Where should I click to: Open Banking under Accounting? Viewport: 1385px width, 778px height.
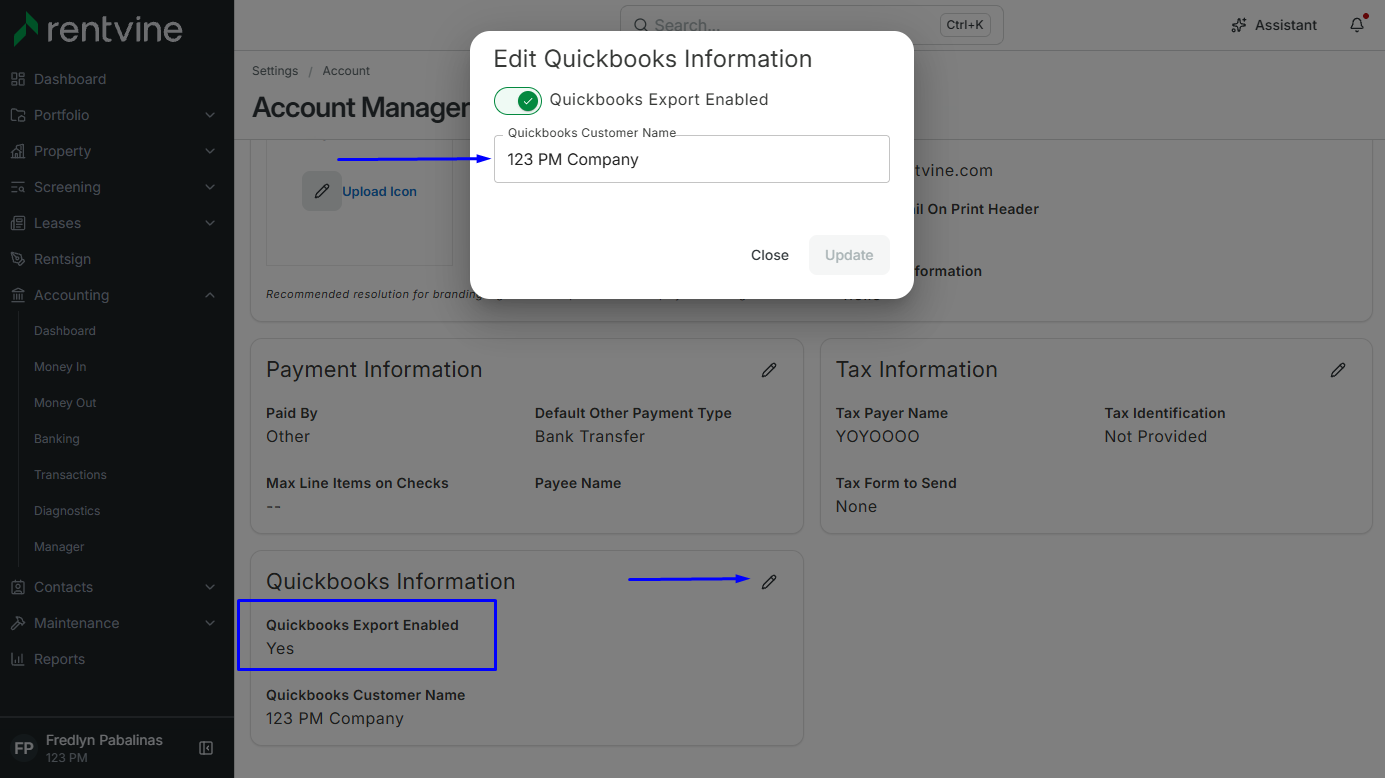click(57, 439)
